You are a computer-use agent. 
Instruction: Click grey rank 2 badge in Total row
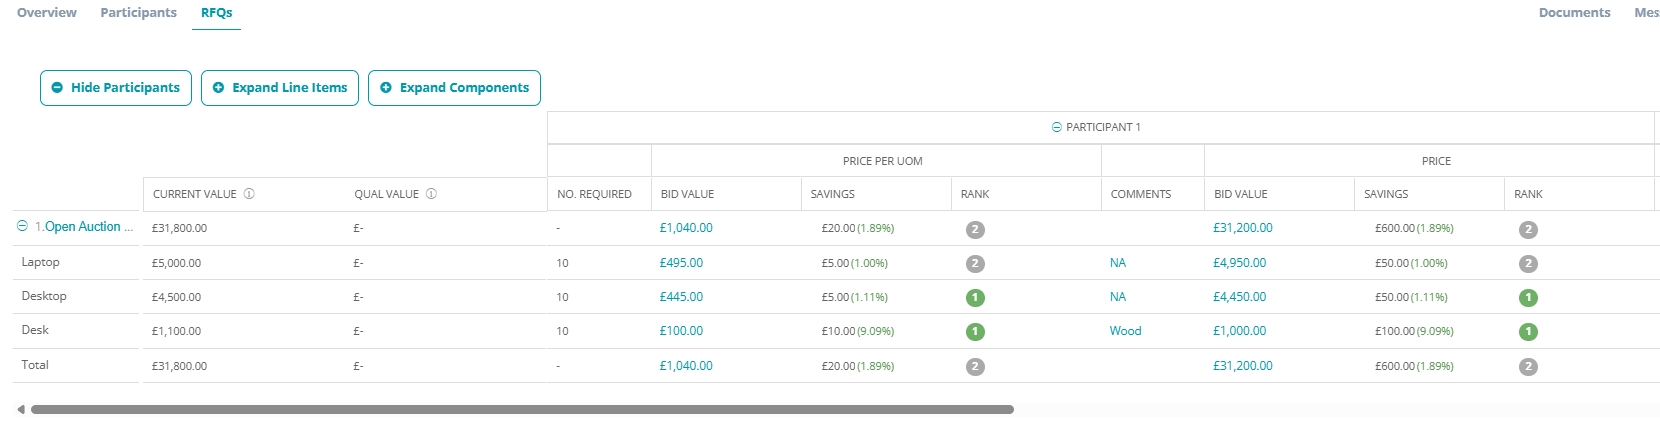click(x=975, y=367)
